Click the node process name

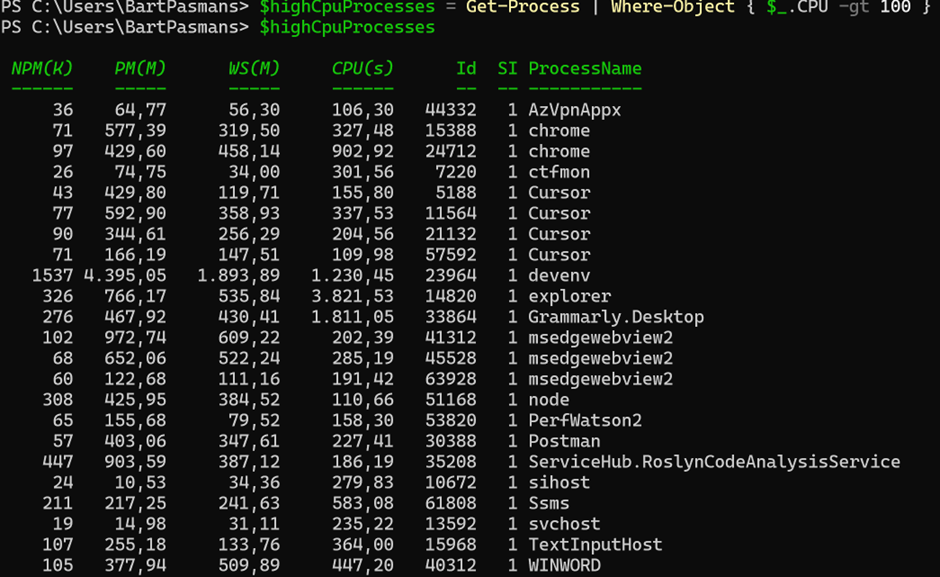(549, 399)
